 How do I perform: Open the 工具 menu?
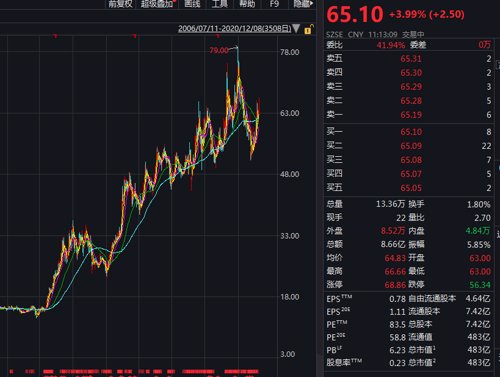click(x=220, y=4)
